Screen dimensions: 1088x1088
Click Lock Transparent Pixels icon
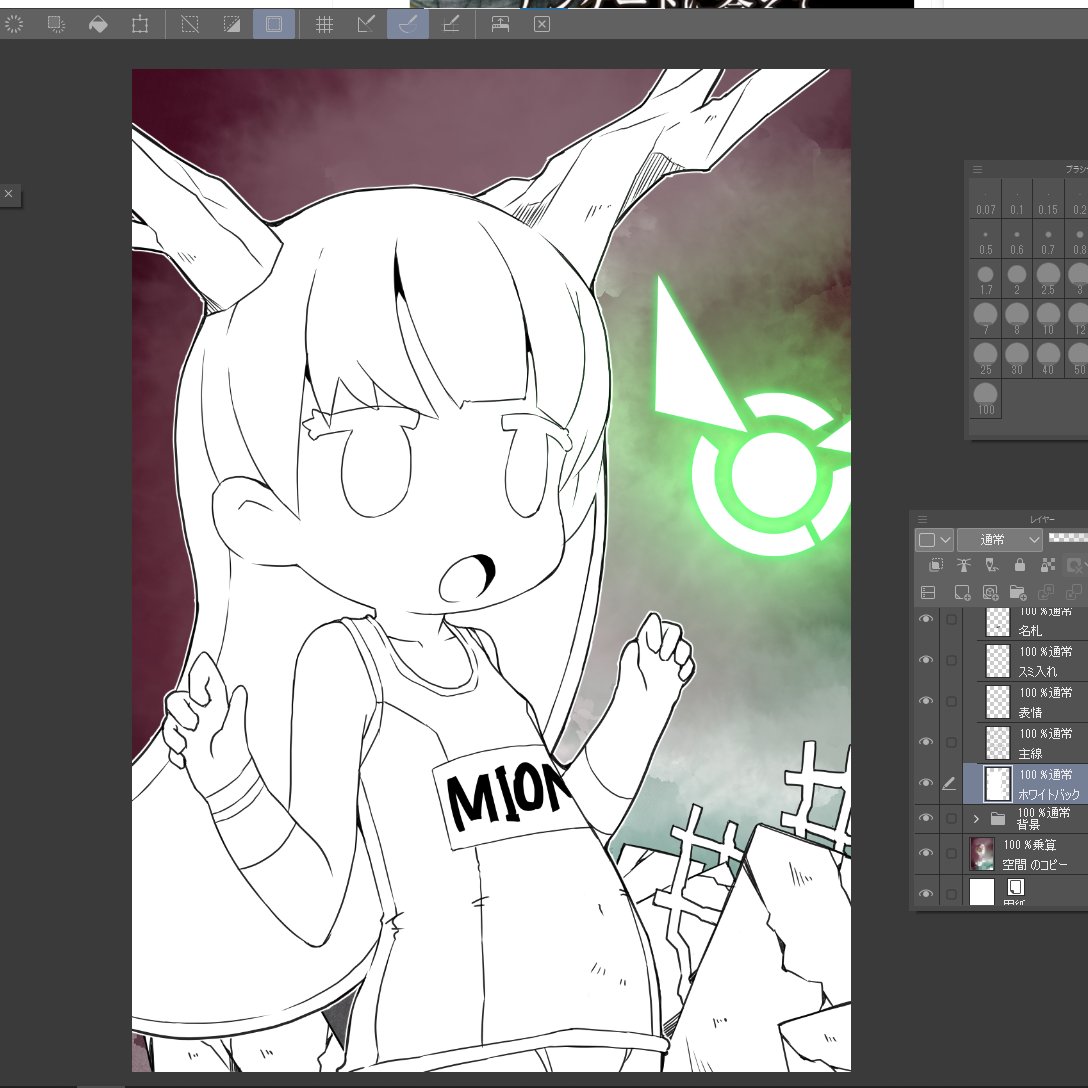click(1048, 565)
